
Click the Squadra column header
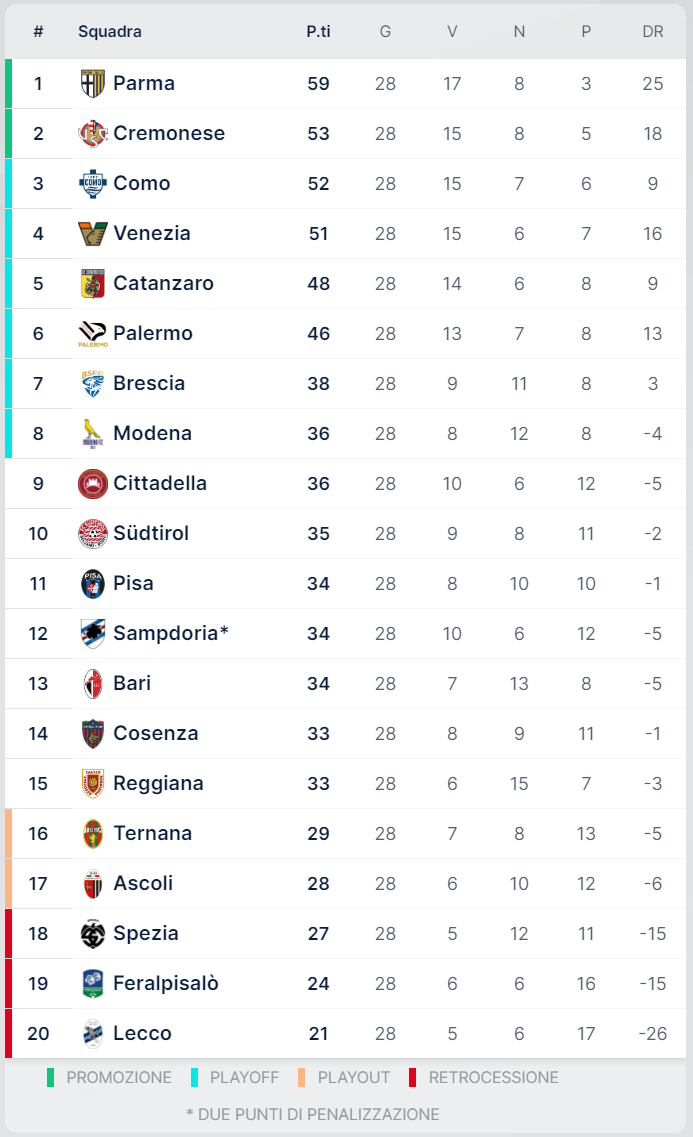click(x=110, y=31)
